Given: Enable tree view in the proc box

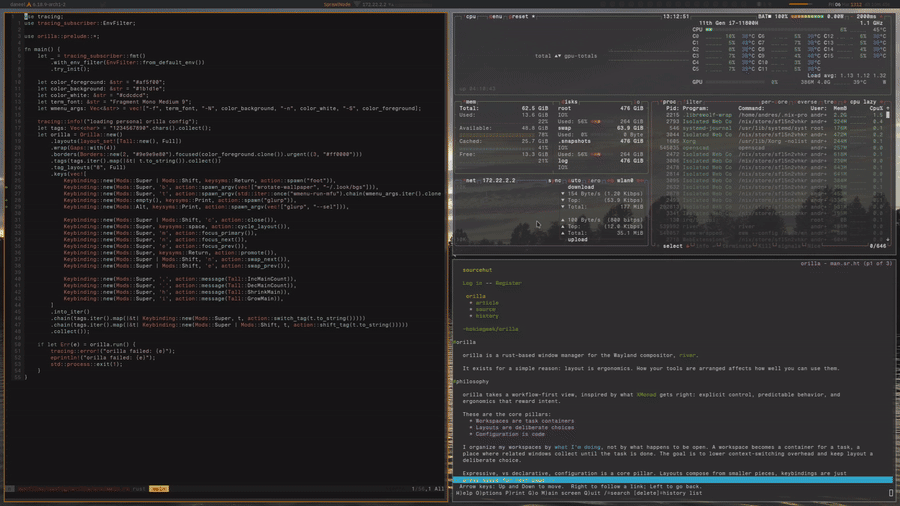Looking at the screenshot, I should 829,102.
